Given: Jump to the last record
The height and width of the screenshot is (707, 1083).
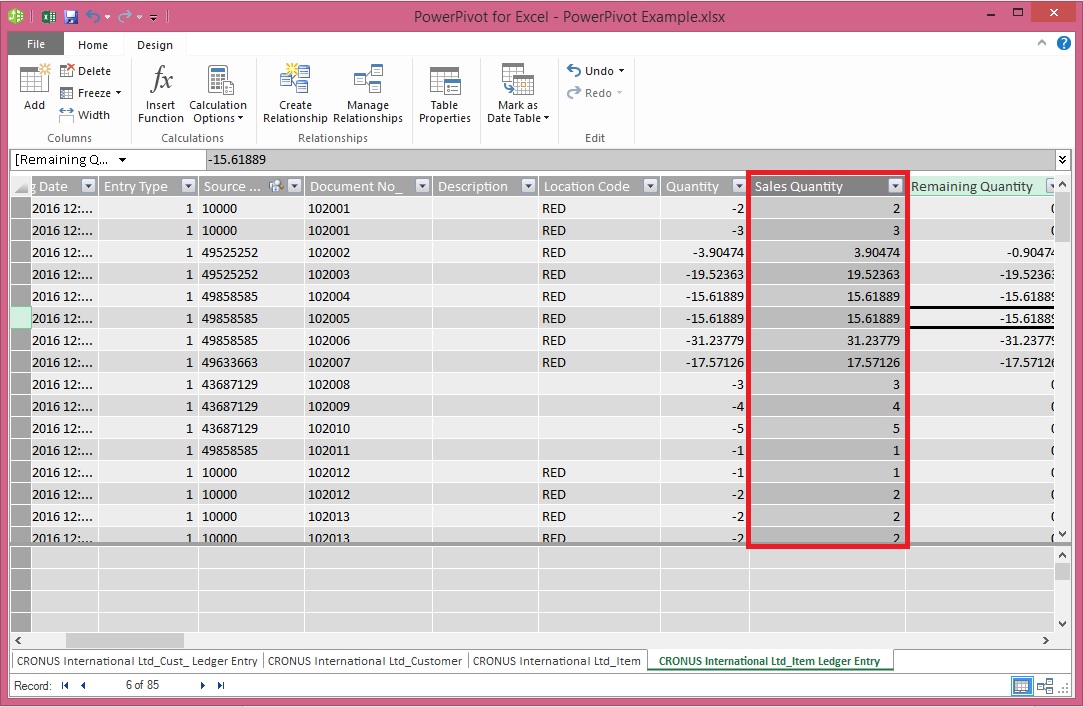Looking at the screenshot, I should [221, 685].
